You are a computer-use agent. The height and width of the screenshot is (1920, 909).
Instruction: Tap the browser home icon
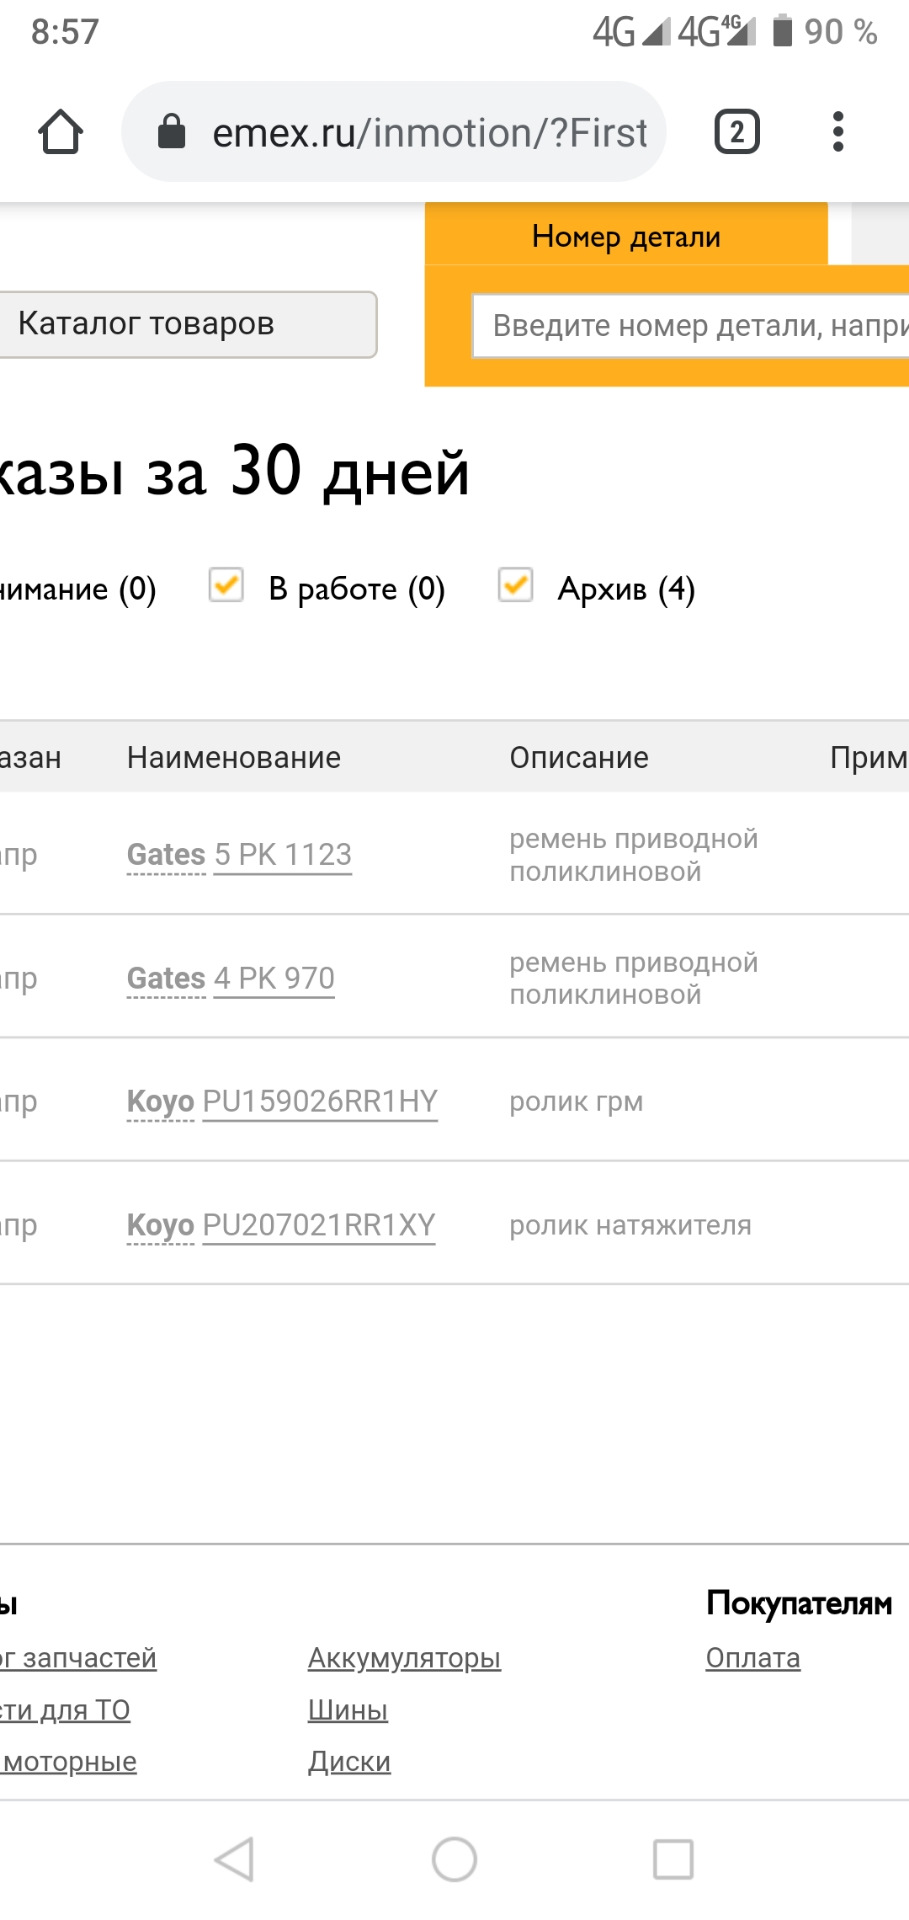[60, 132]
